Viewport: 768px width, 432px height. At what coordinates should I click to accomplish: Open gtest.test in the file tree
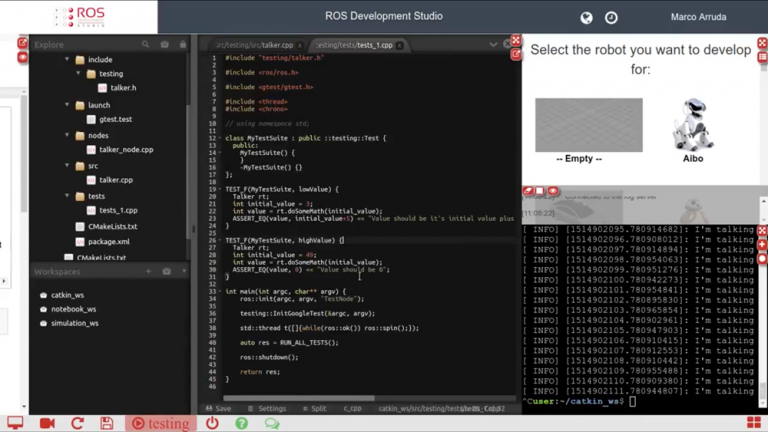(x=115, y=119)
